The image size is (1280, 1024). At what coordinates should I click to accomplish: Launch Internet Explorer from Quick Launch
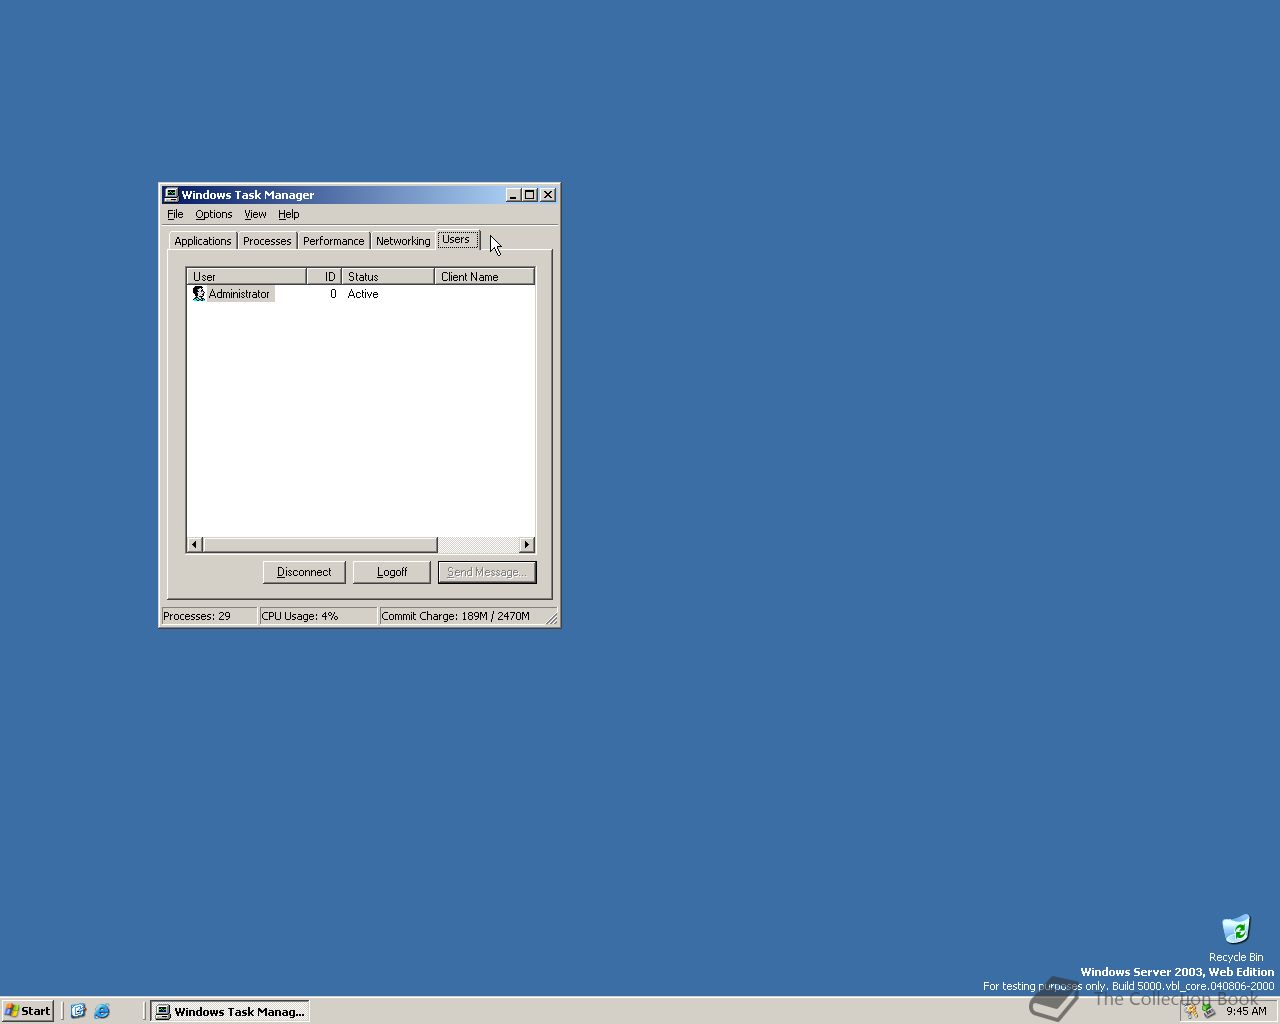coord(102,1011)
